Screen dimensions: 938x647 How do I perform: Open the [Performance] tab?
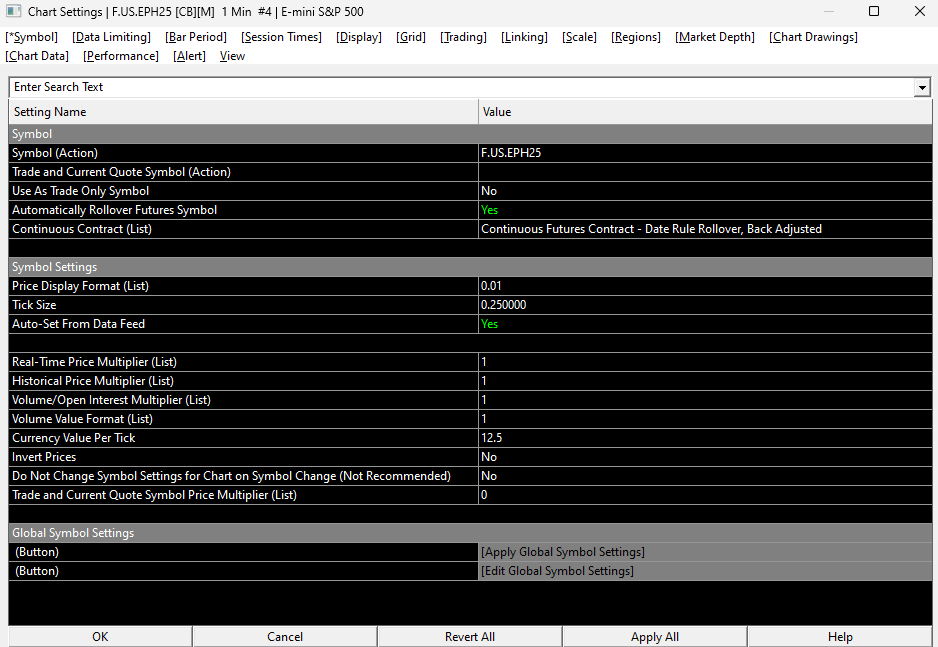[x=121, y=56]
